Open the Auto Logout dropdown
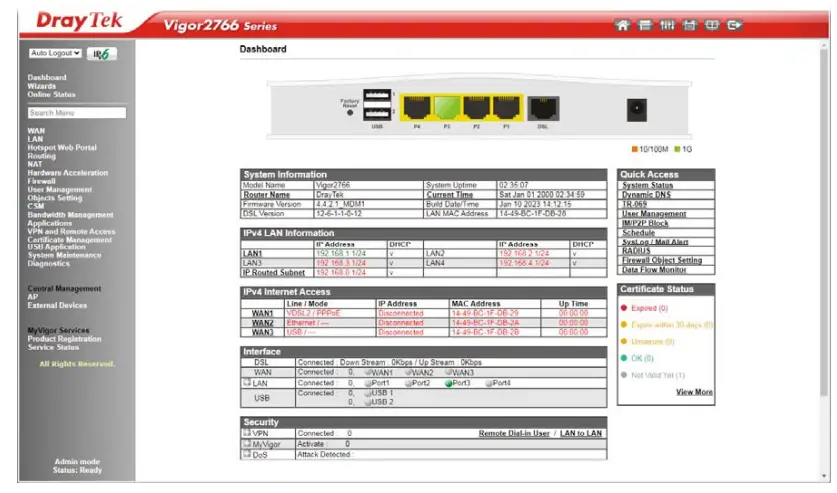Screen dimensions: 837x493 tap(55, 53)
